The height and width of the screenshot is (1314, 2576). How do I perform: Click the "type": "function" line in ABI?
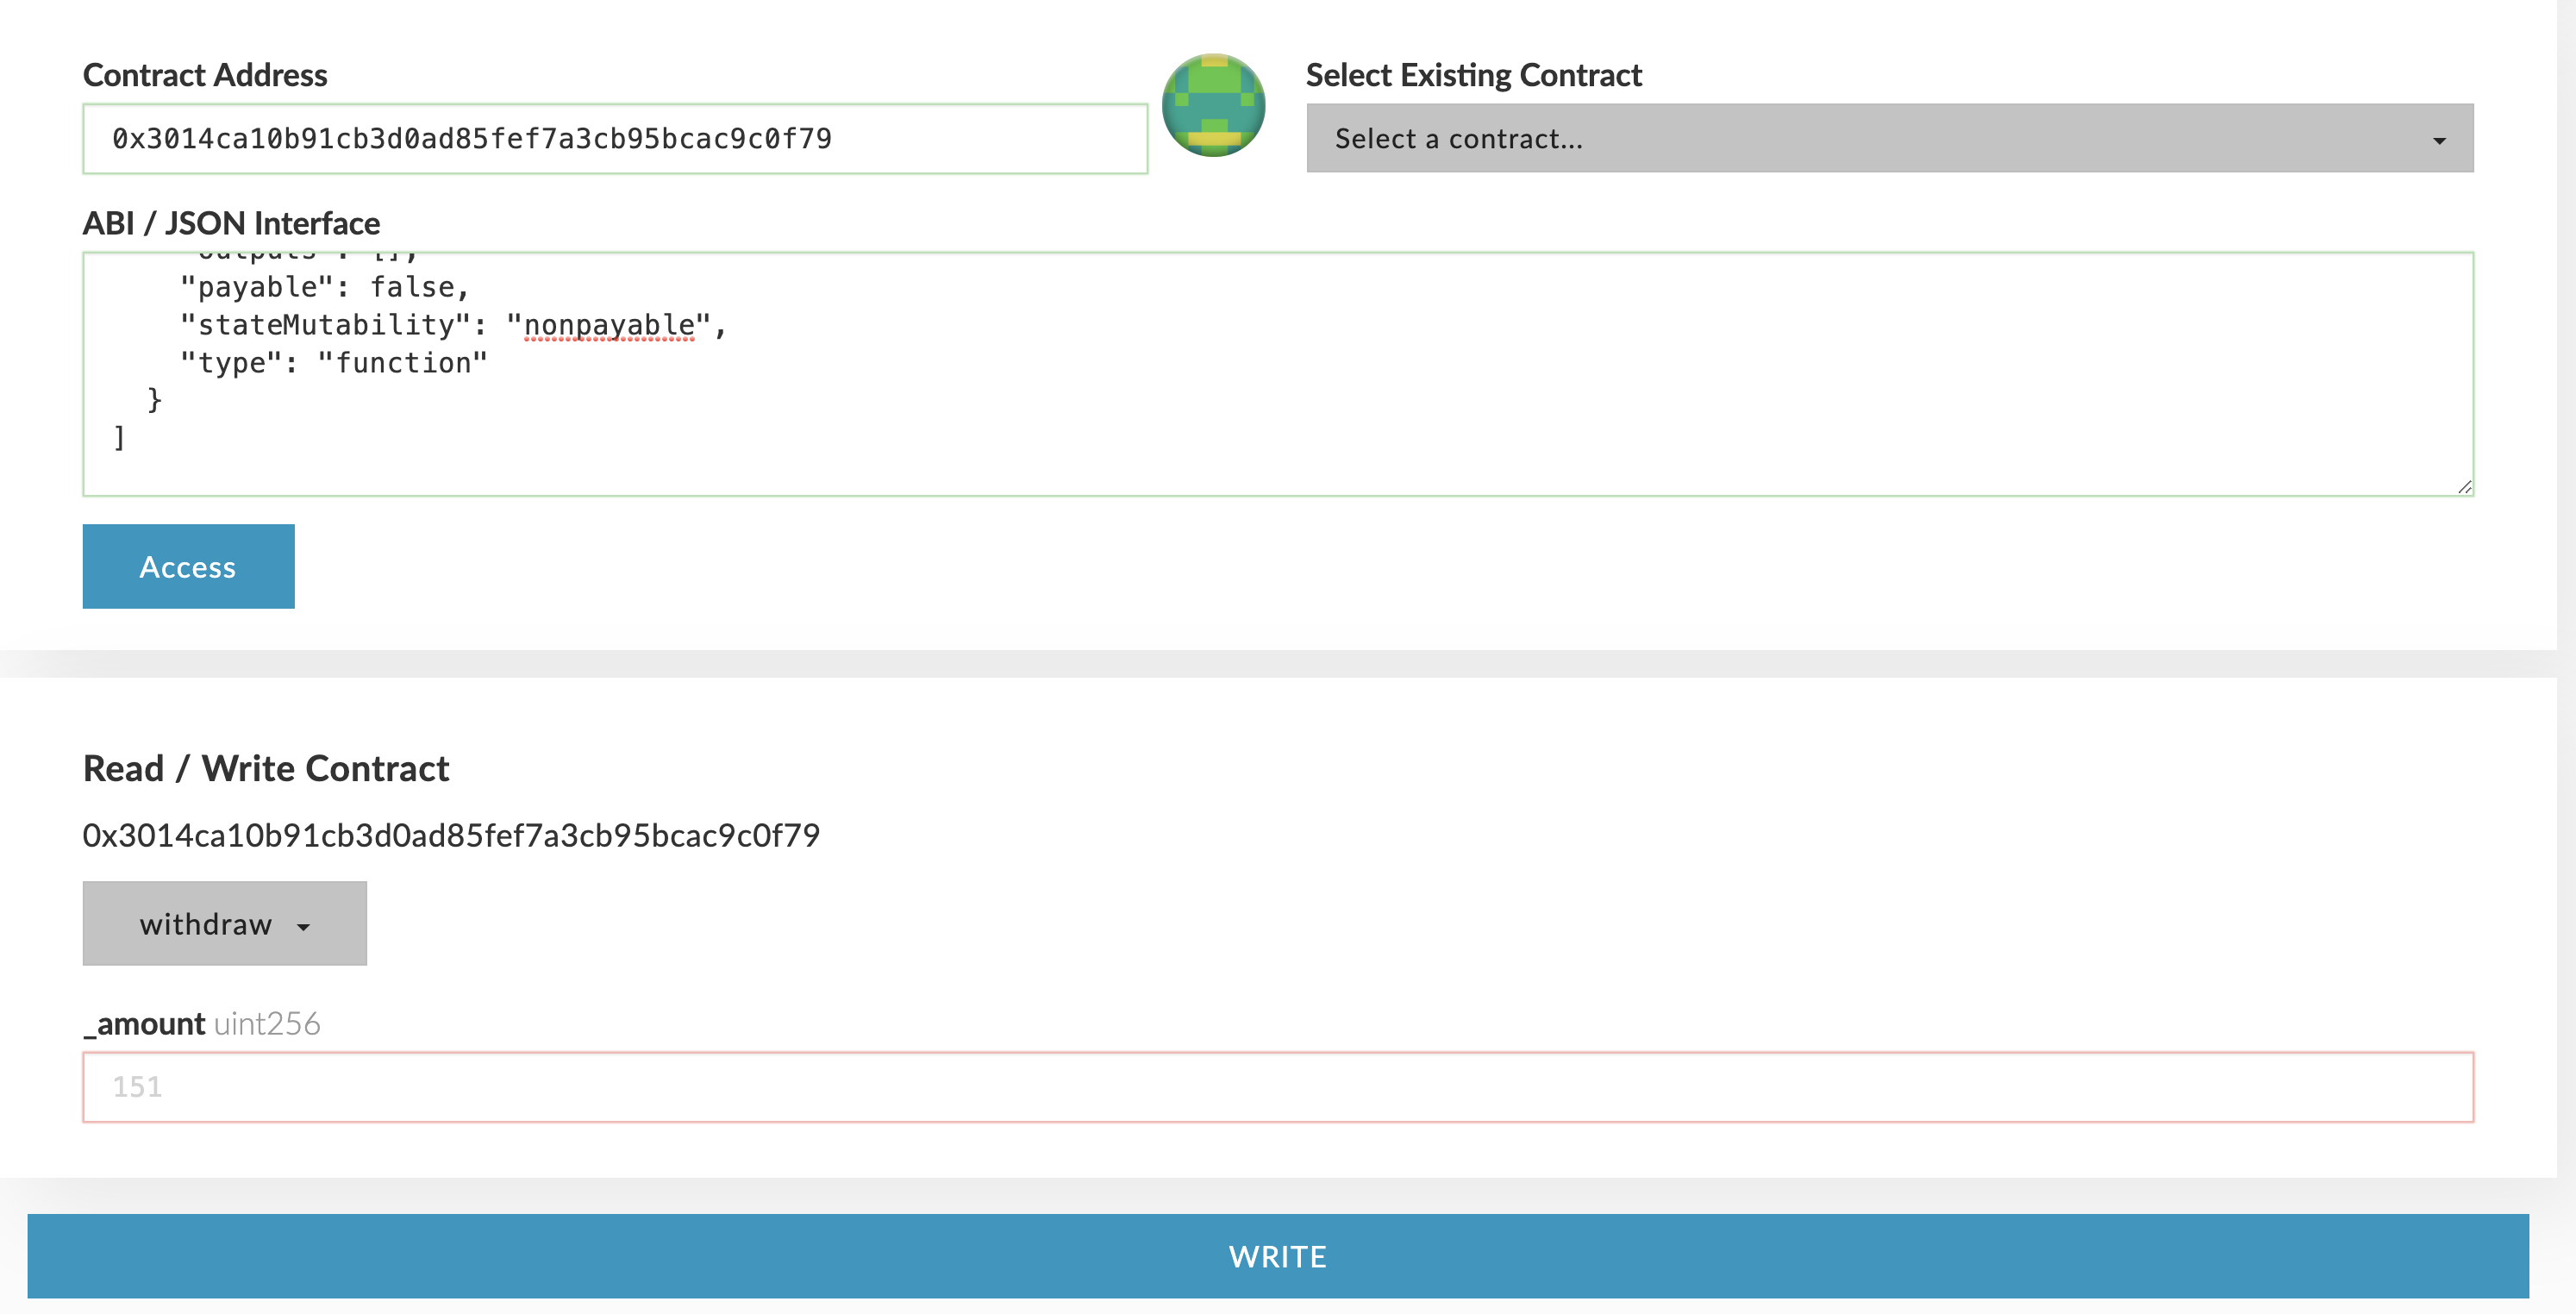coord(333,363)
